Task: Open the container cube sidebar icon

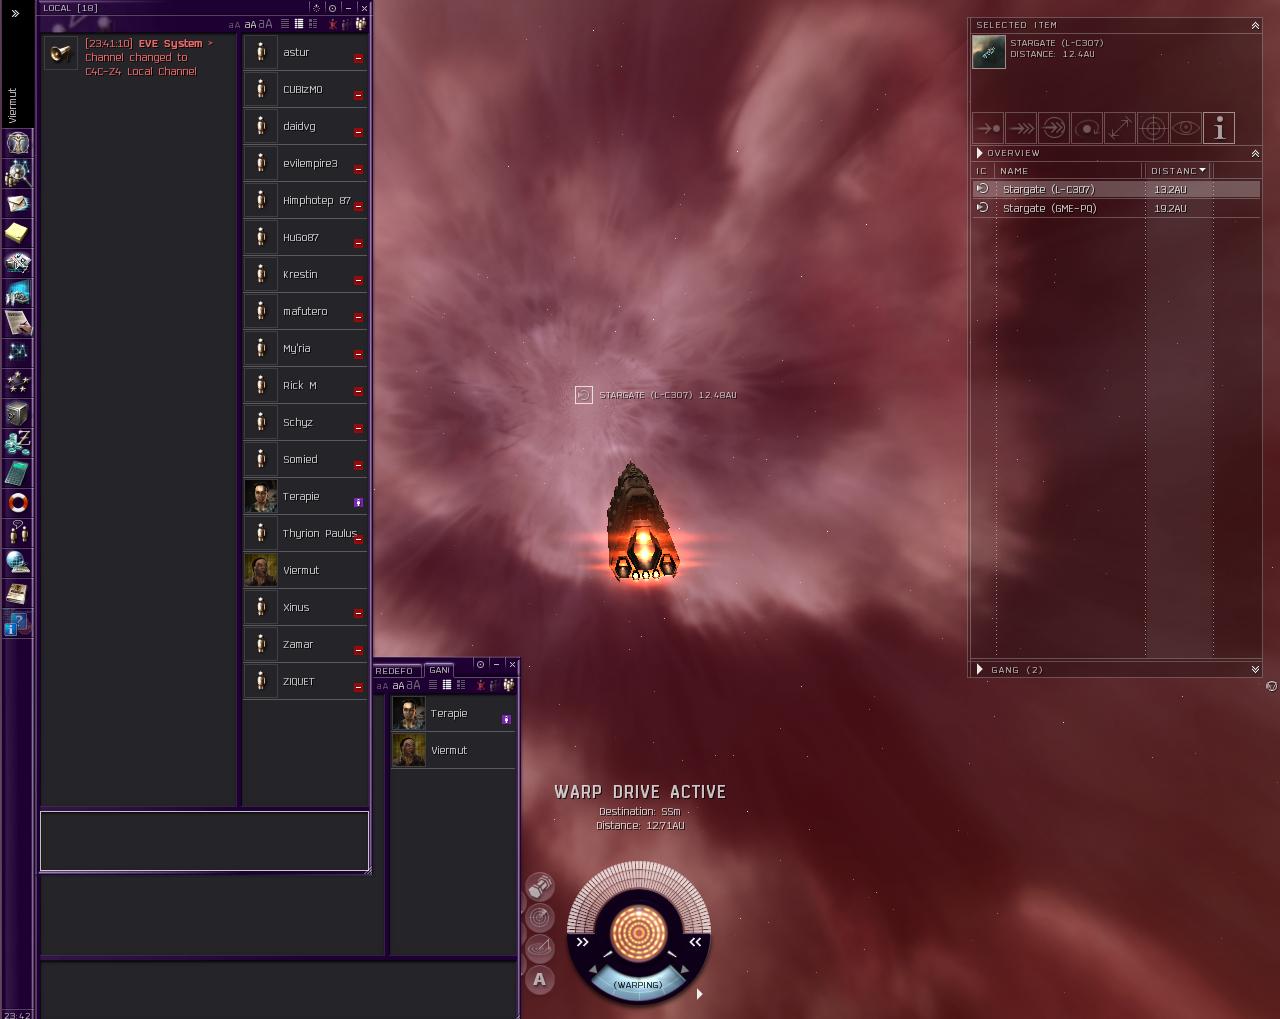Action: click(x=18, y=413)
